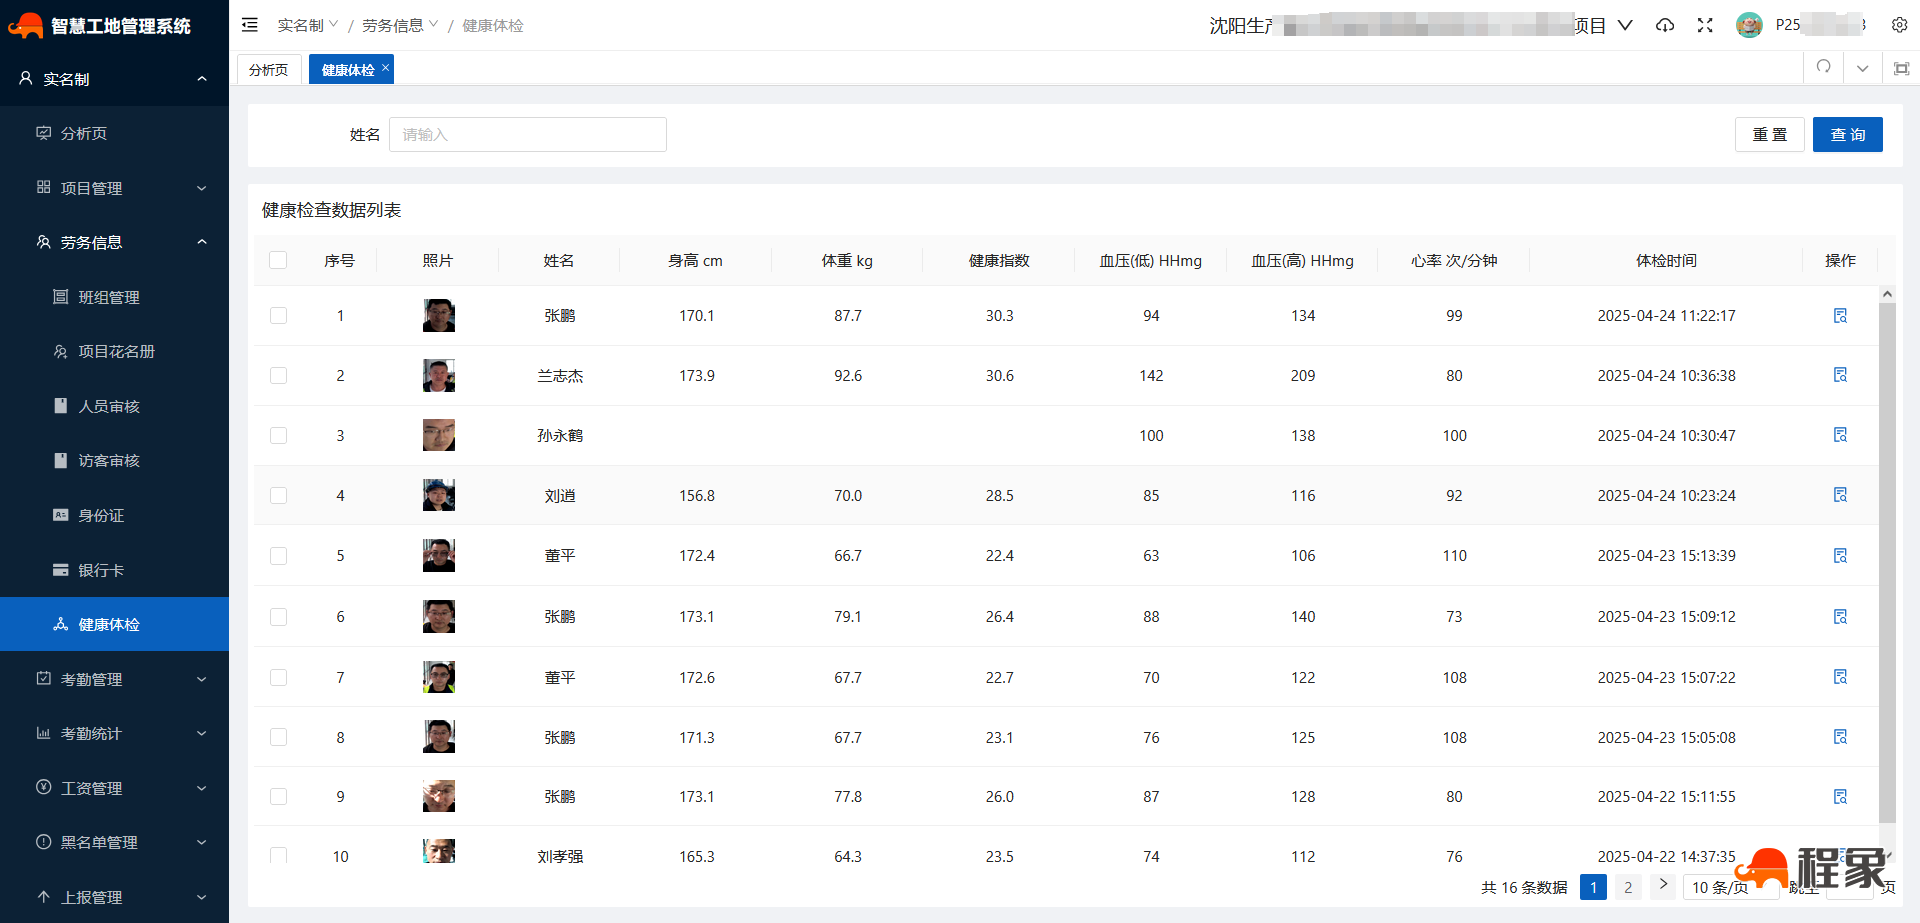Switch to the 分析页 tab
The image size is (1920, 923).
(268, 69)
